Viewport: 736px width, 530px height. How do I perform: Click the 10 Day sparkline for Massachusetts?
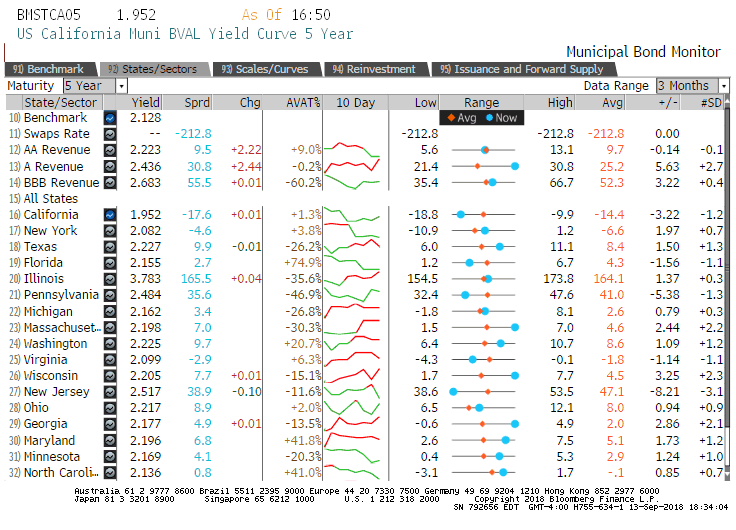pos(355,328)
